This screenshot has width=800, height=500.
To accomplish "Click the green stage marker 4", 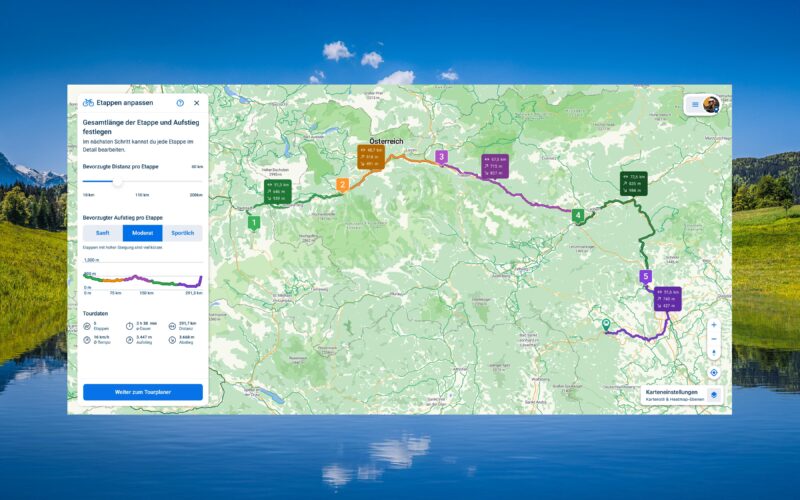I will pos(578,216).
